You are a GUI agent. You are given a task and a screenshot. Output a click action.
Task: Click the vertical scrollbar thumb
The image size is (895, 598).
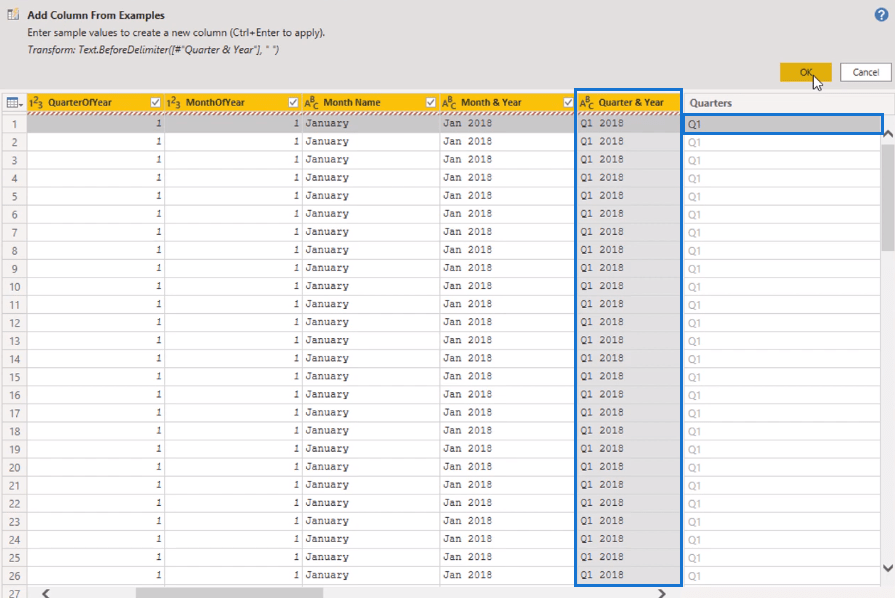(x=888, y=197)
